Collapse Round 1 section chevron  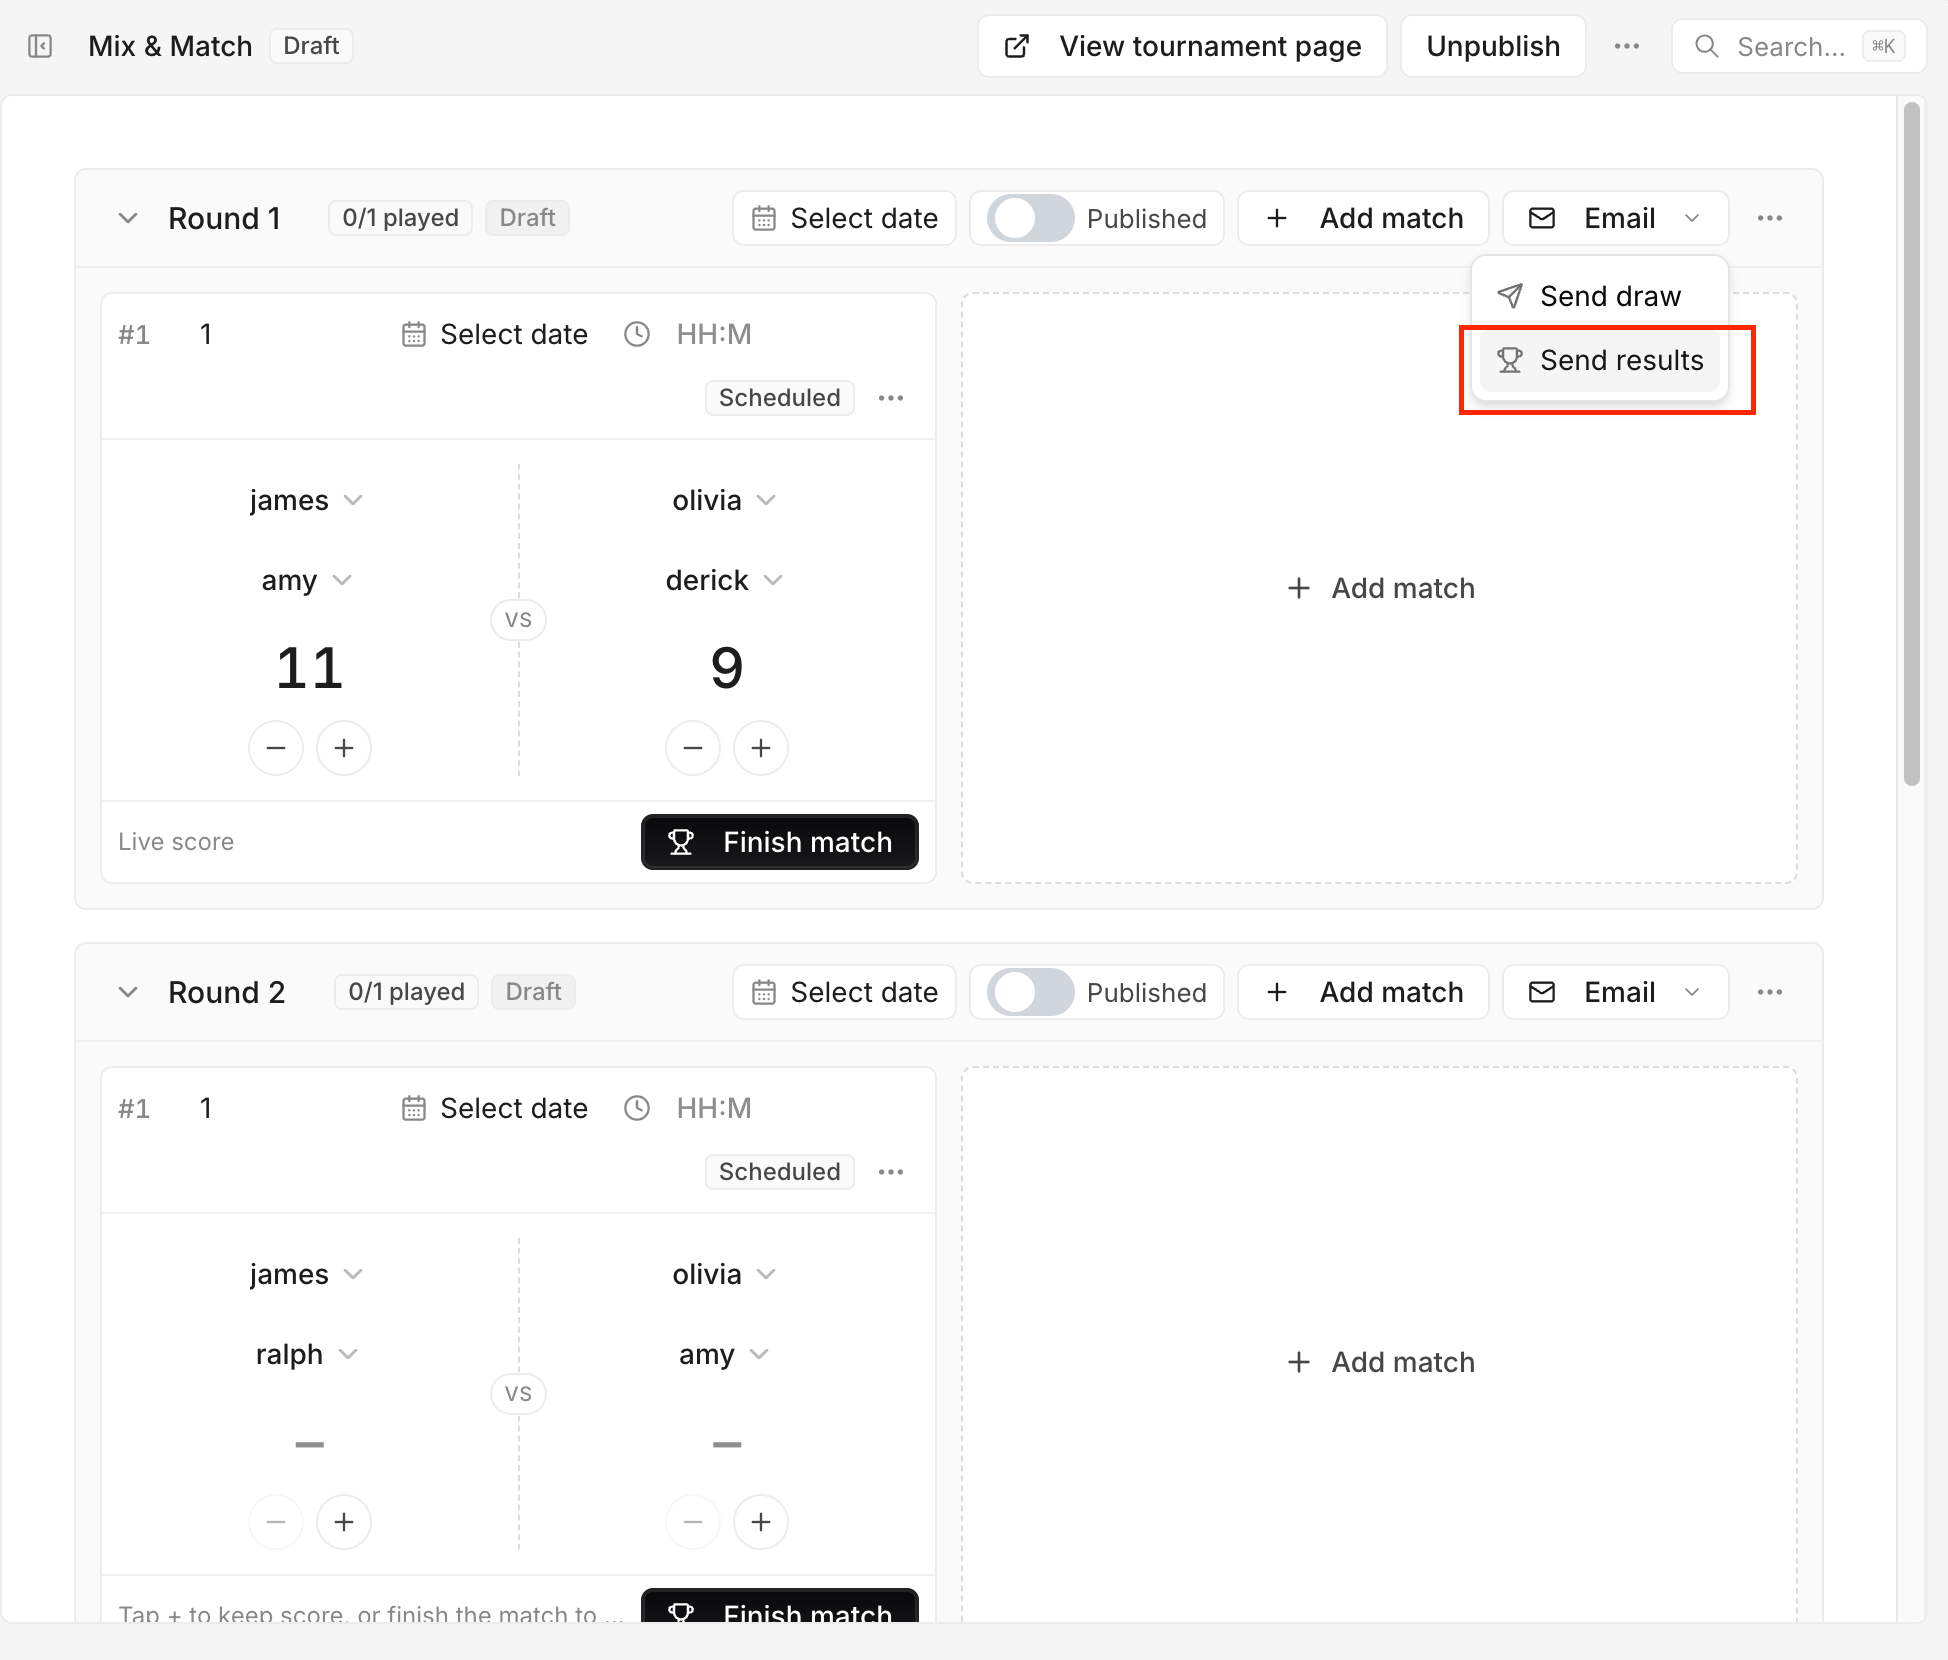(x=128, y=218)
